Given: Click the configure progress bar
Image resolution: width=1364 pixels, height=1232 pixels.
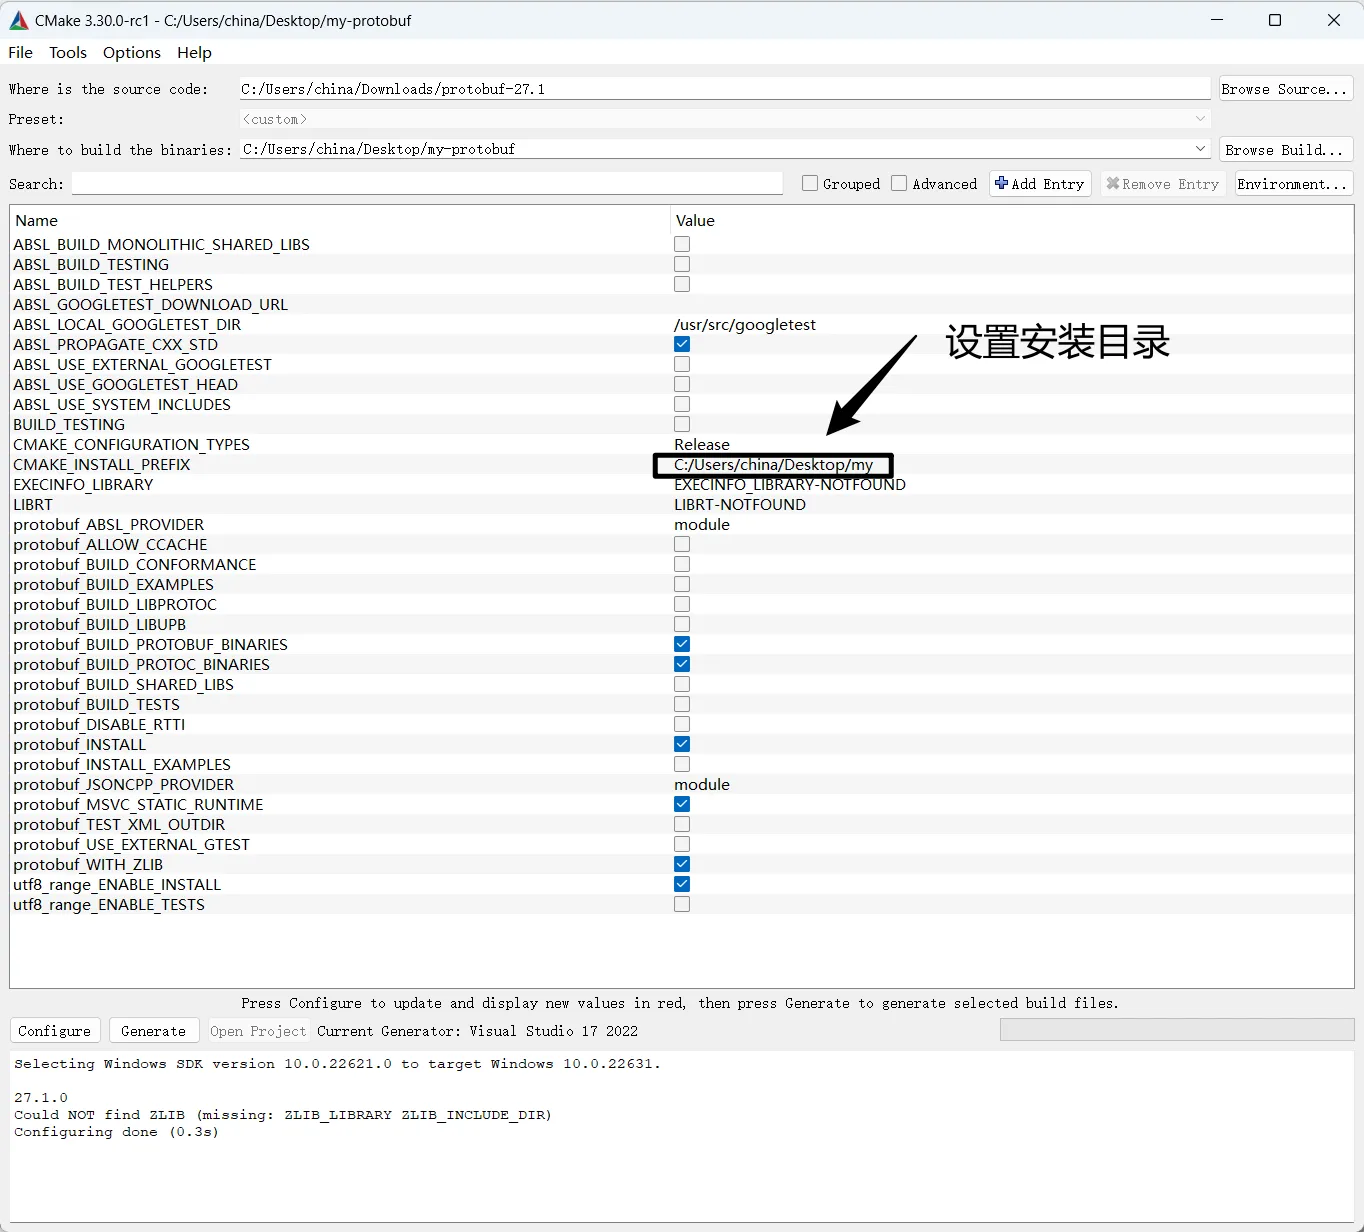Looking at the screenshot, I should click(1177, 1031).
